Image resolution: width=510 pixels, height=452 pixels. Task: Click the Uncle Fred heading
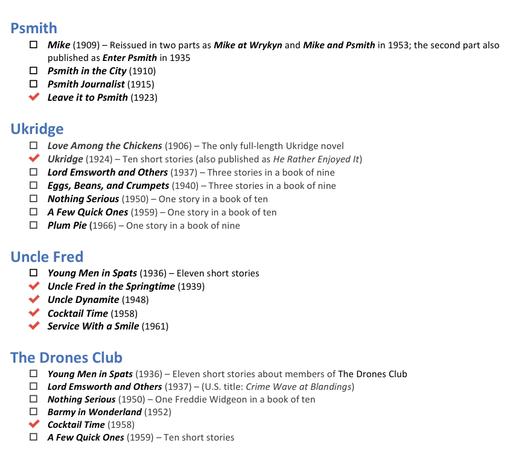tap(47, 257)
